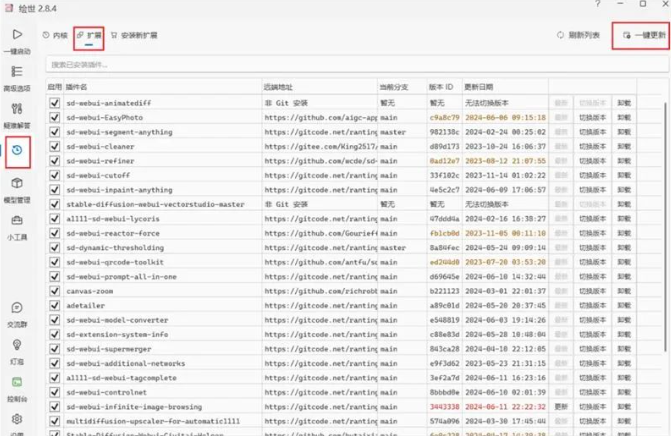Open the settings gear in sidebar
Viewport: 671px width, 436px height.
[17, 419]
